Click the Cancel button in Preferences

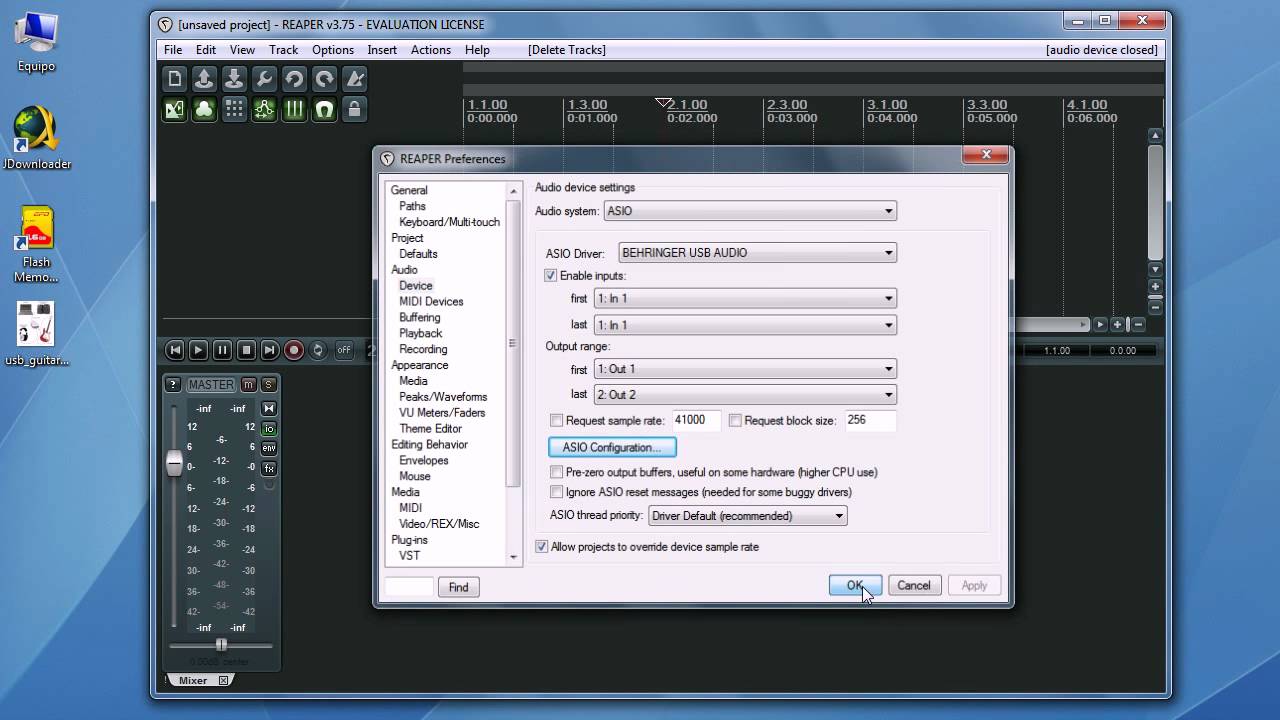914,586
